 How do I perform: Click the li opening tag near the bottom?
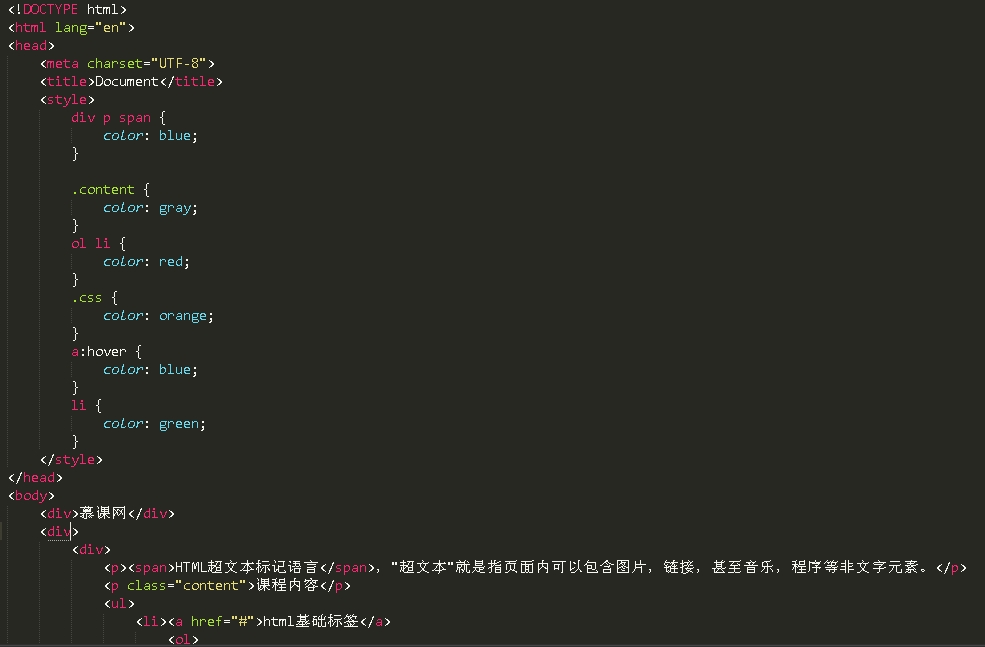tap(150, 621)
